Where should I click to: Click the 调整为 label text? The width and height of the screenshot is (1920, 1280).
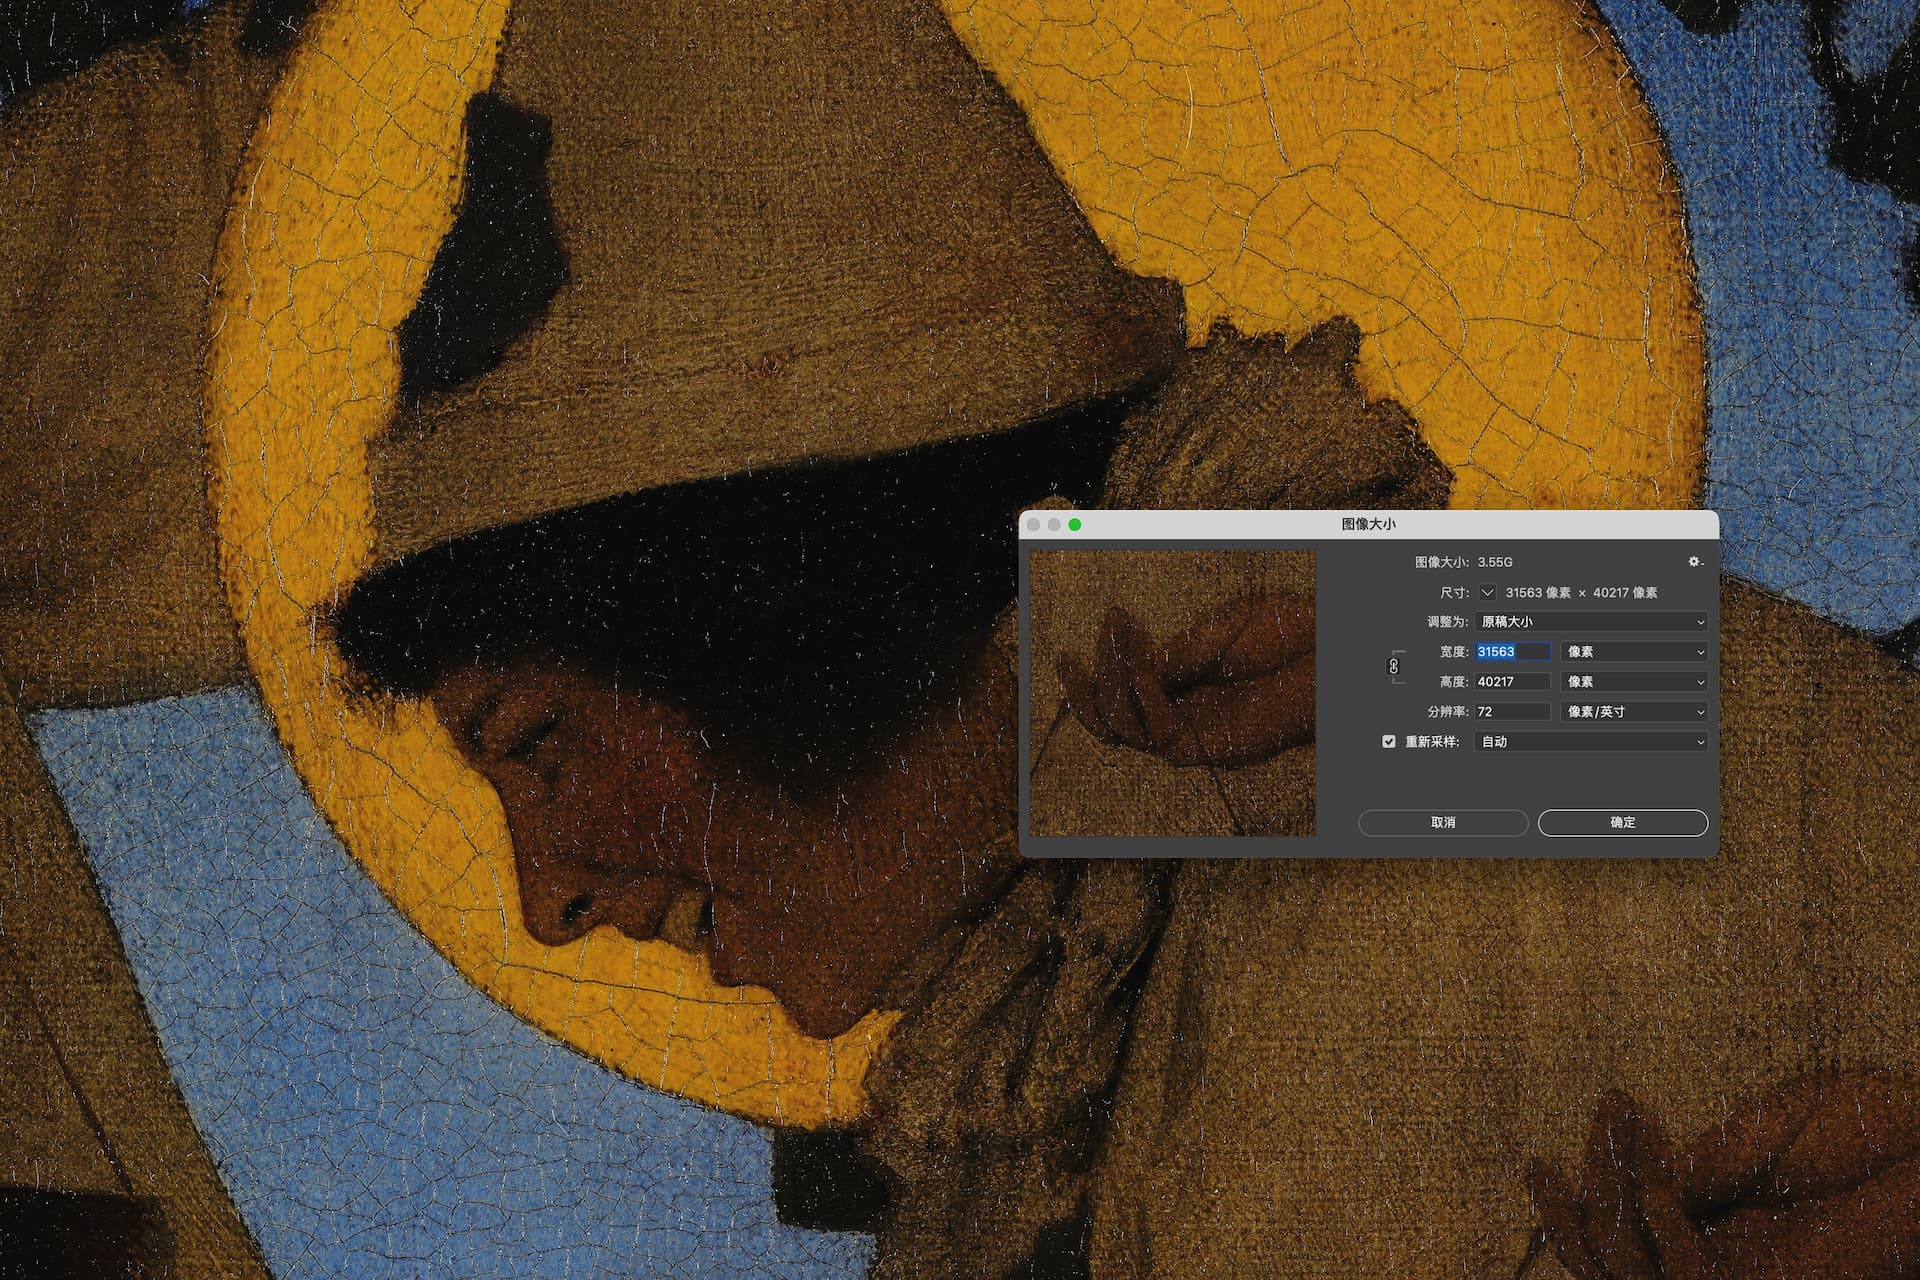click(x=1447, y=621)
